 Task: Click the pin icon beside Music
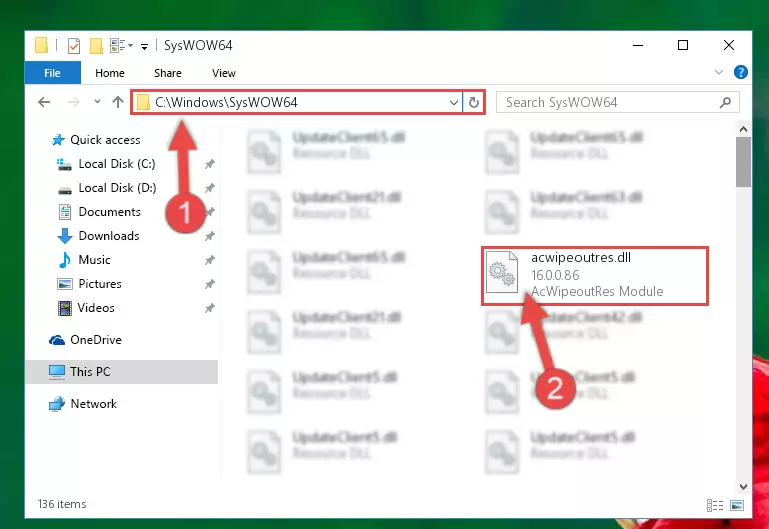[210, 260]
